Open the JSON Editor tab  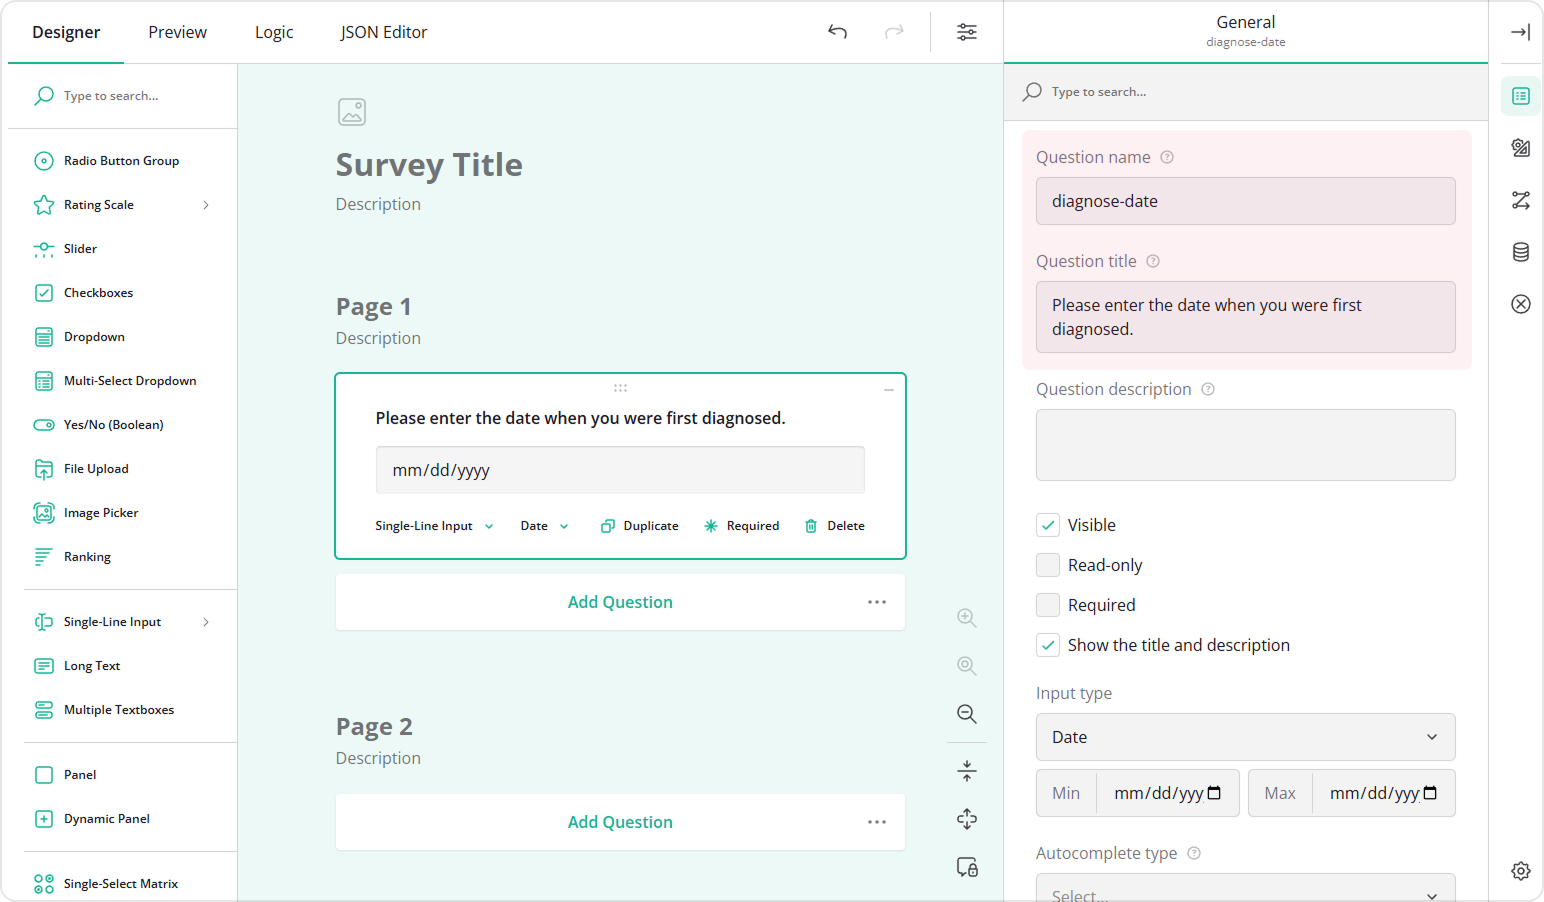[x=383, y=32]
